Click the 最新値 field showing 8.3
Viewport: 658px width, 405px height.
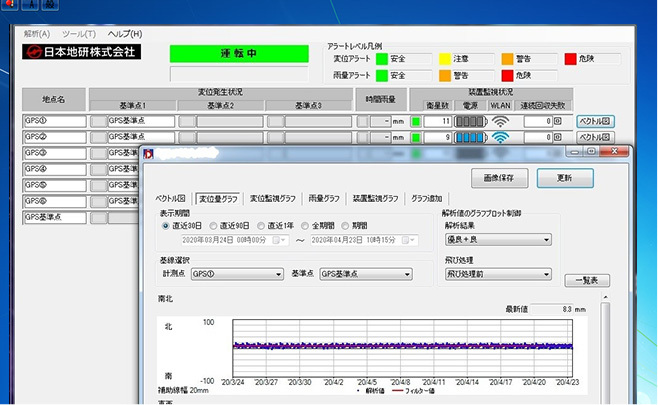552,309
